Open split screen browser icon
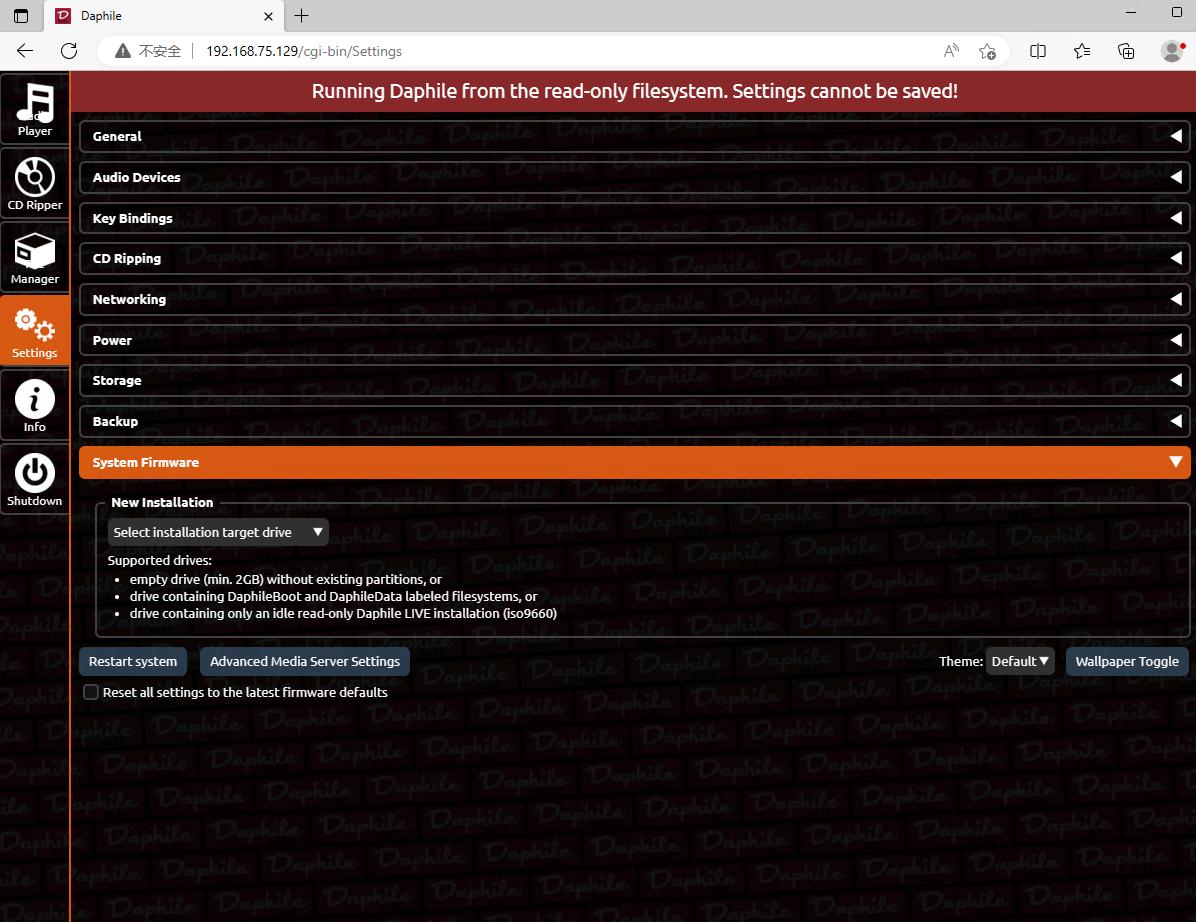This screenshot has width=1196, height=922. (1037, 51)
